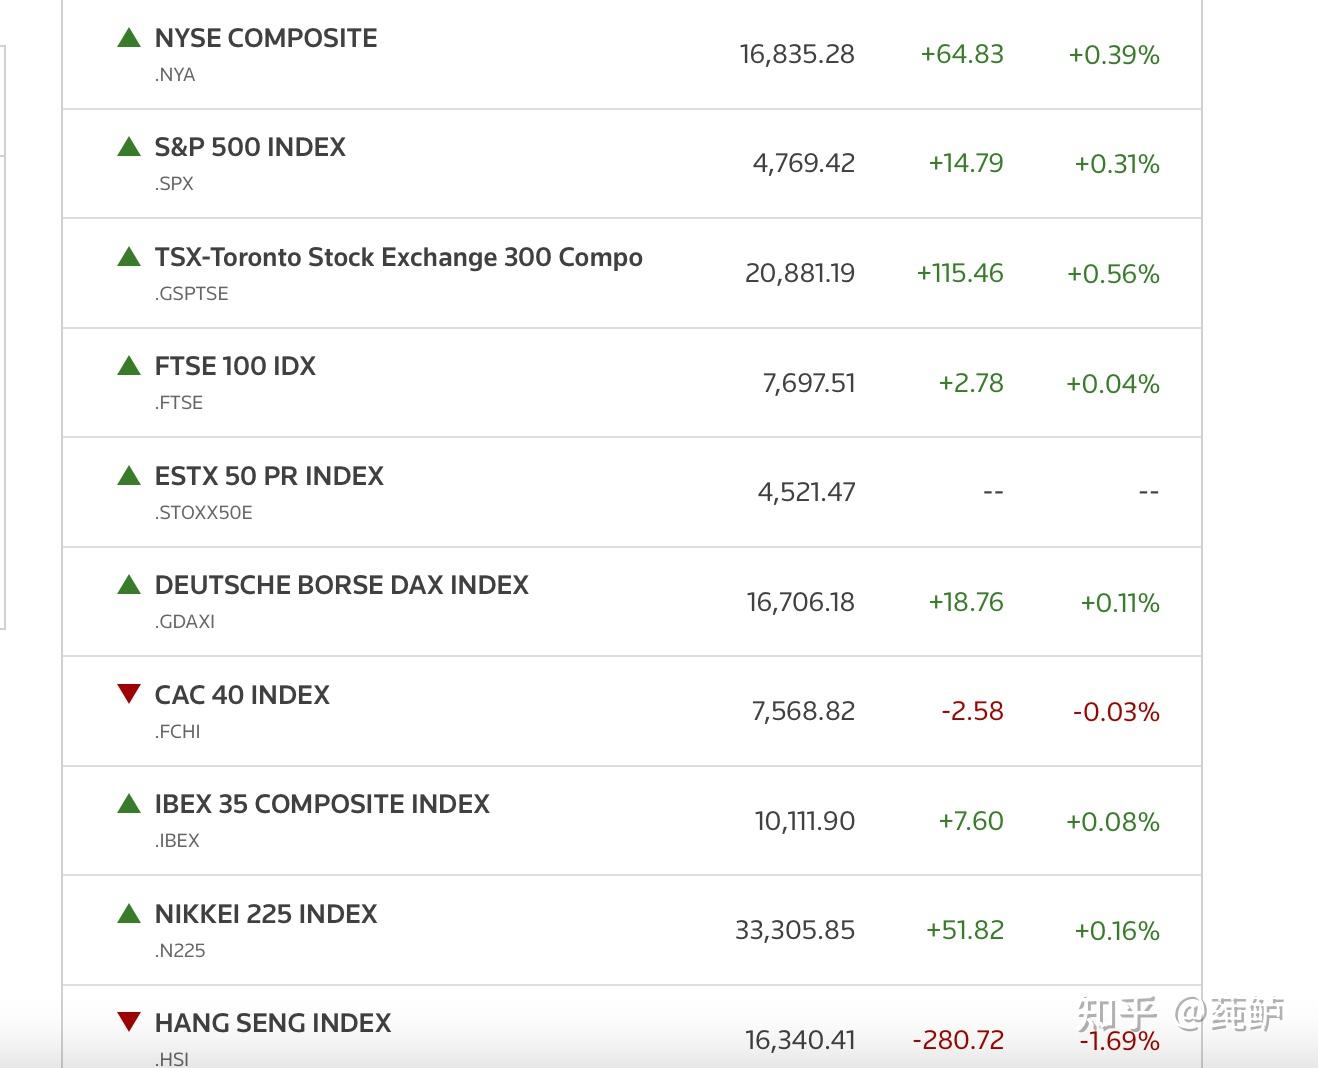Screen dimensions: 1318x1068
Task: Click the red down arrow beside CAC 40 INDEX
Action: pyautogui.click(x=129, y=693)
